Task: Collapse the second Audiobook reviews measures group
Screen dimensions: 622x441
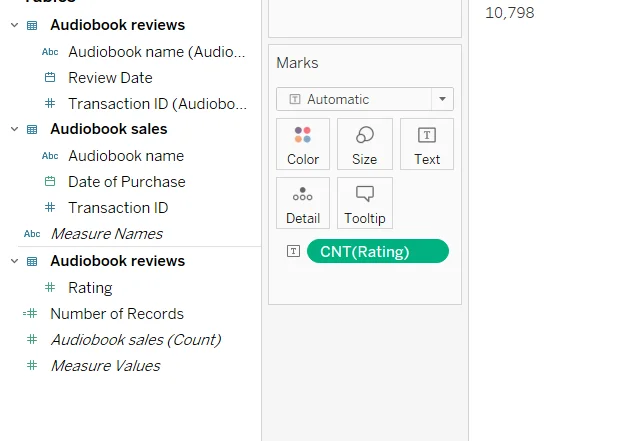Action: [14, 261]
